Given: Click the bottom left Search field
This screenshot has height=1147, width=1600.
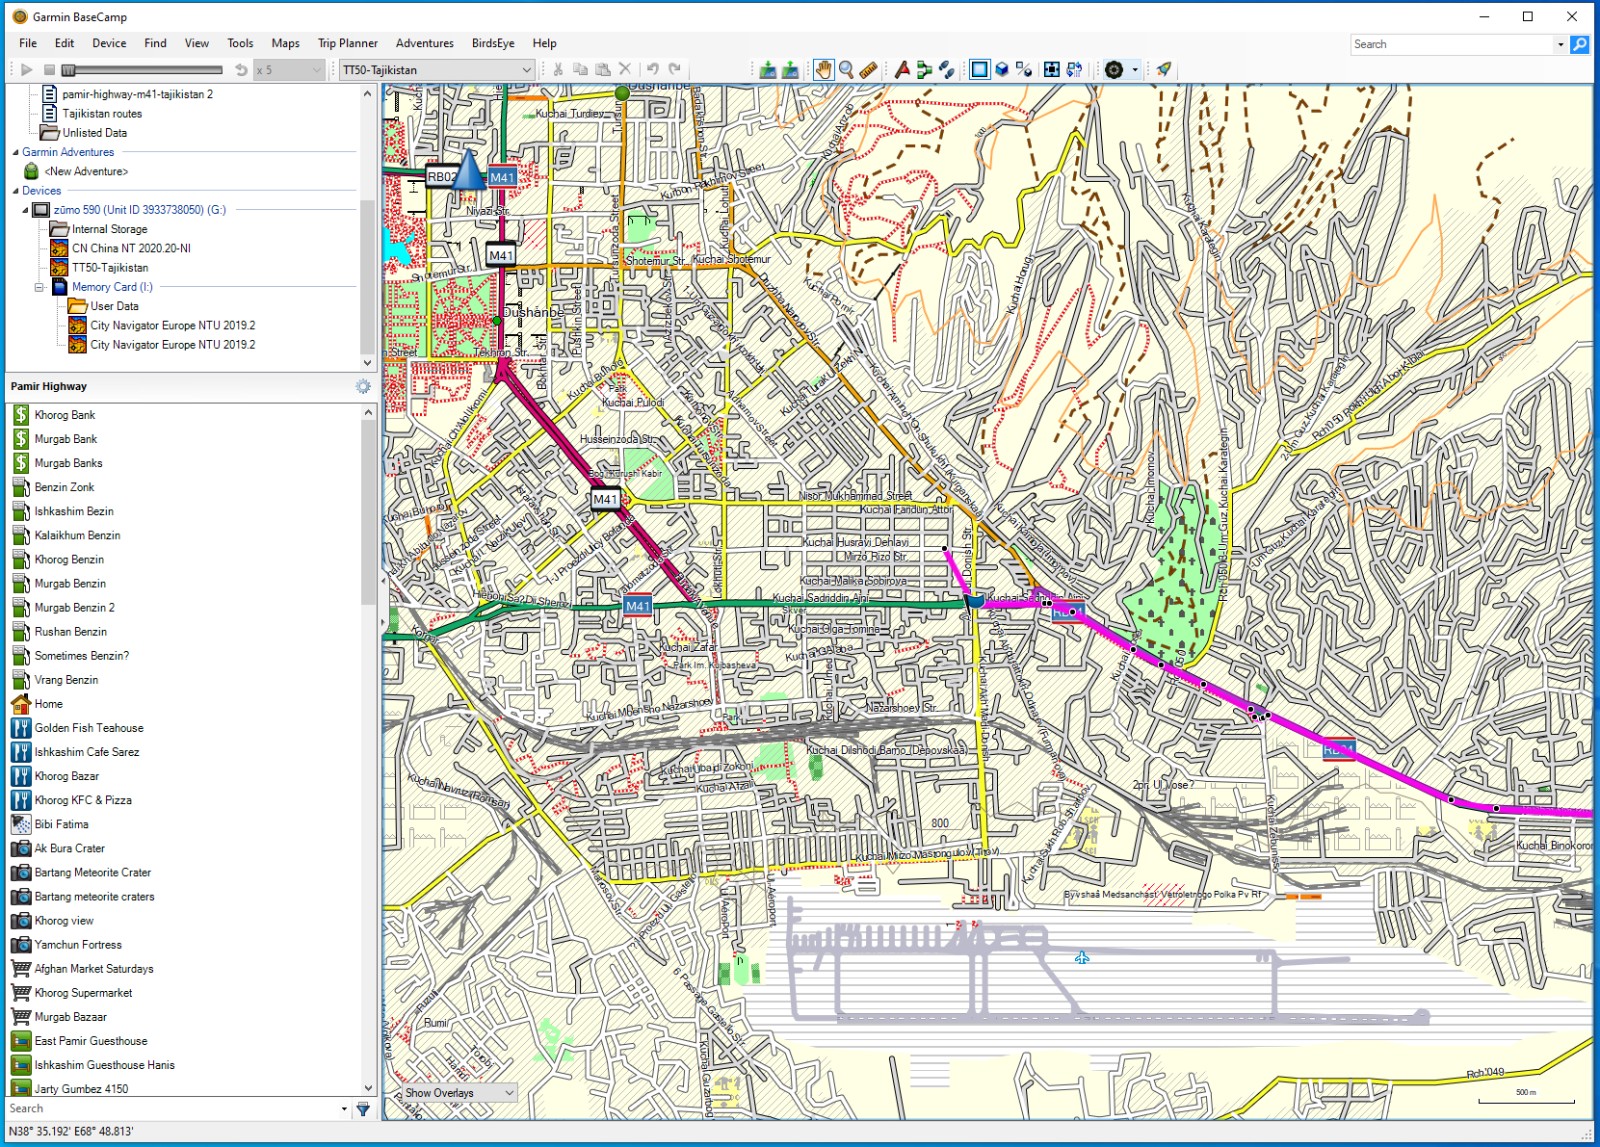Looking at the screenshot, I should 172,1108.
